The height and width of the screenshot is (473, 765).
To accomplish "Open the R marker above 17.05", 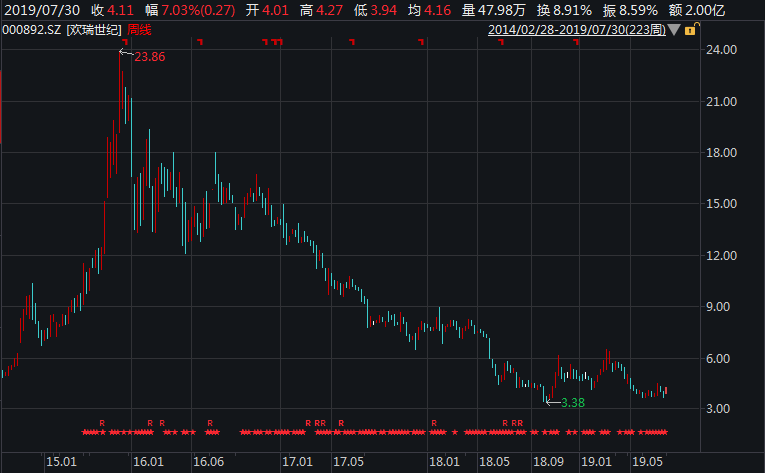I will tap(341, 423).
